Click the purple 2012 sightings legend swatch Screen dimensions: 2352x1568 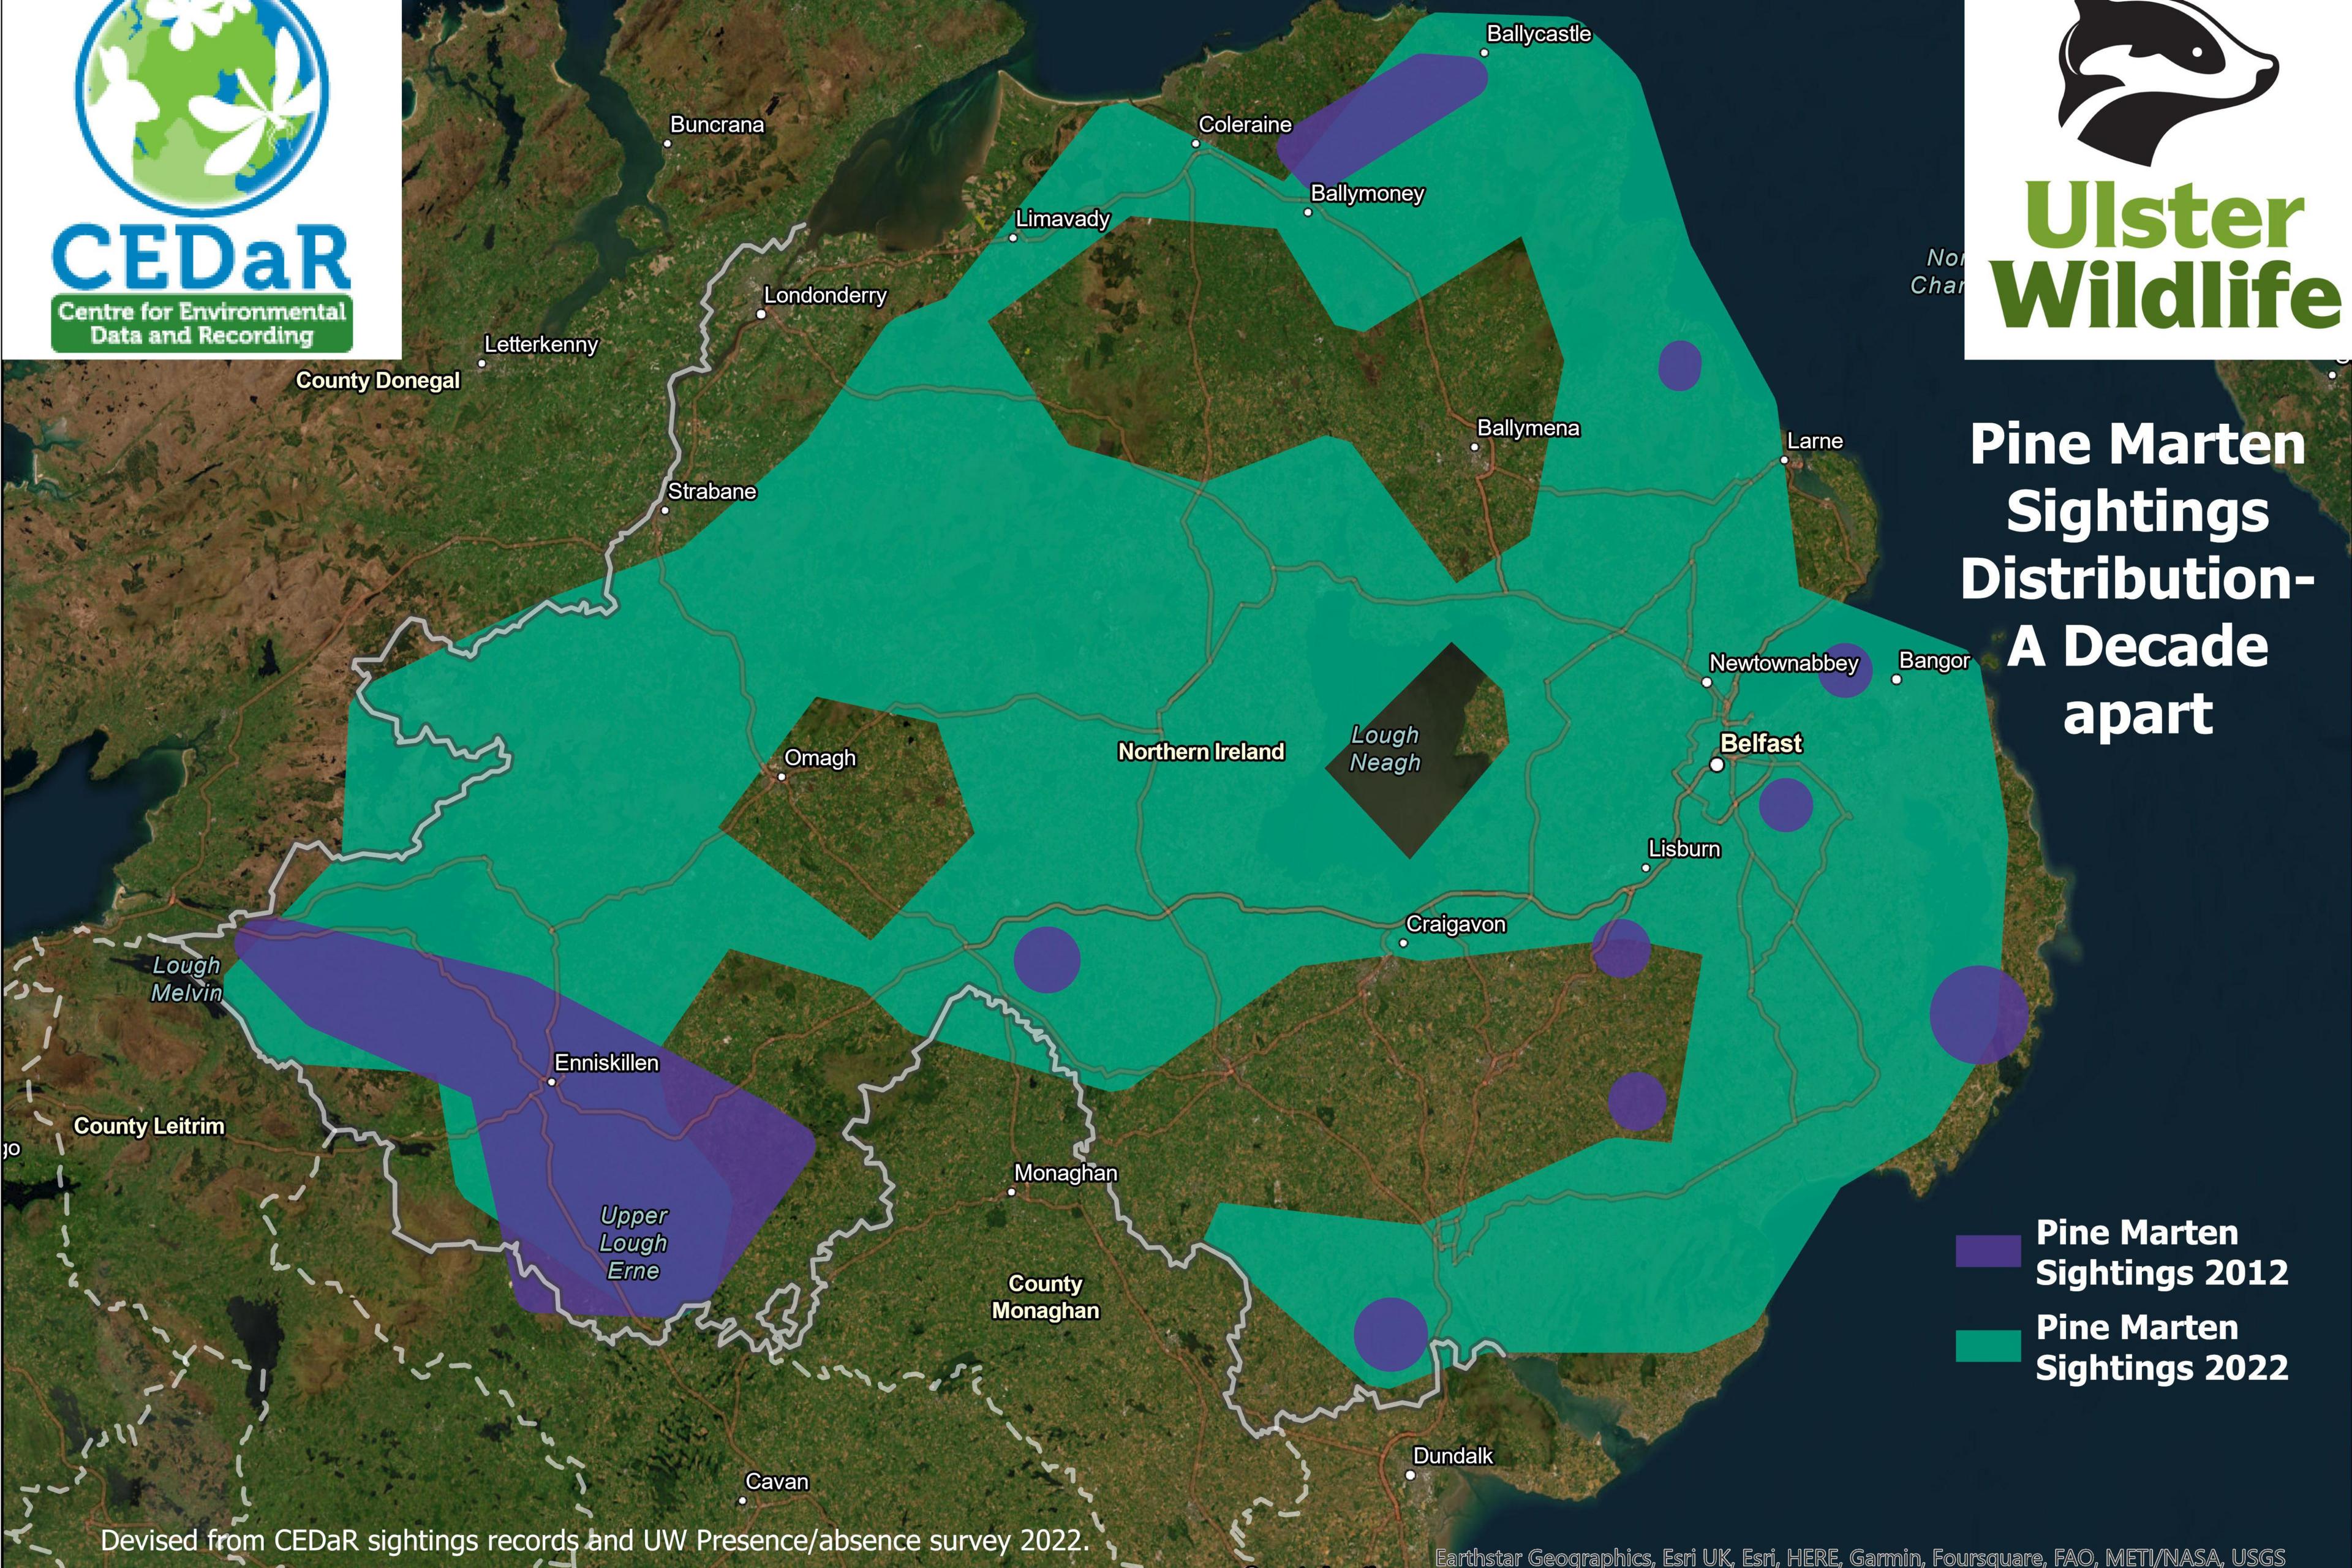pyautogui.click(x=1988, y=1251)
